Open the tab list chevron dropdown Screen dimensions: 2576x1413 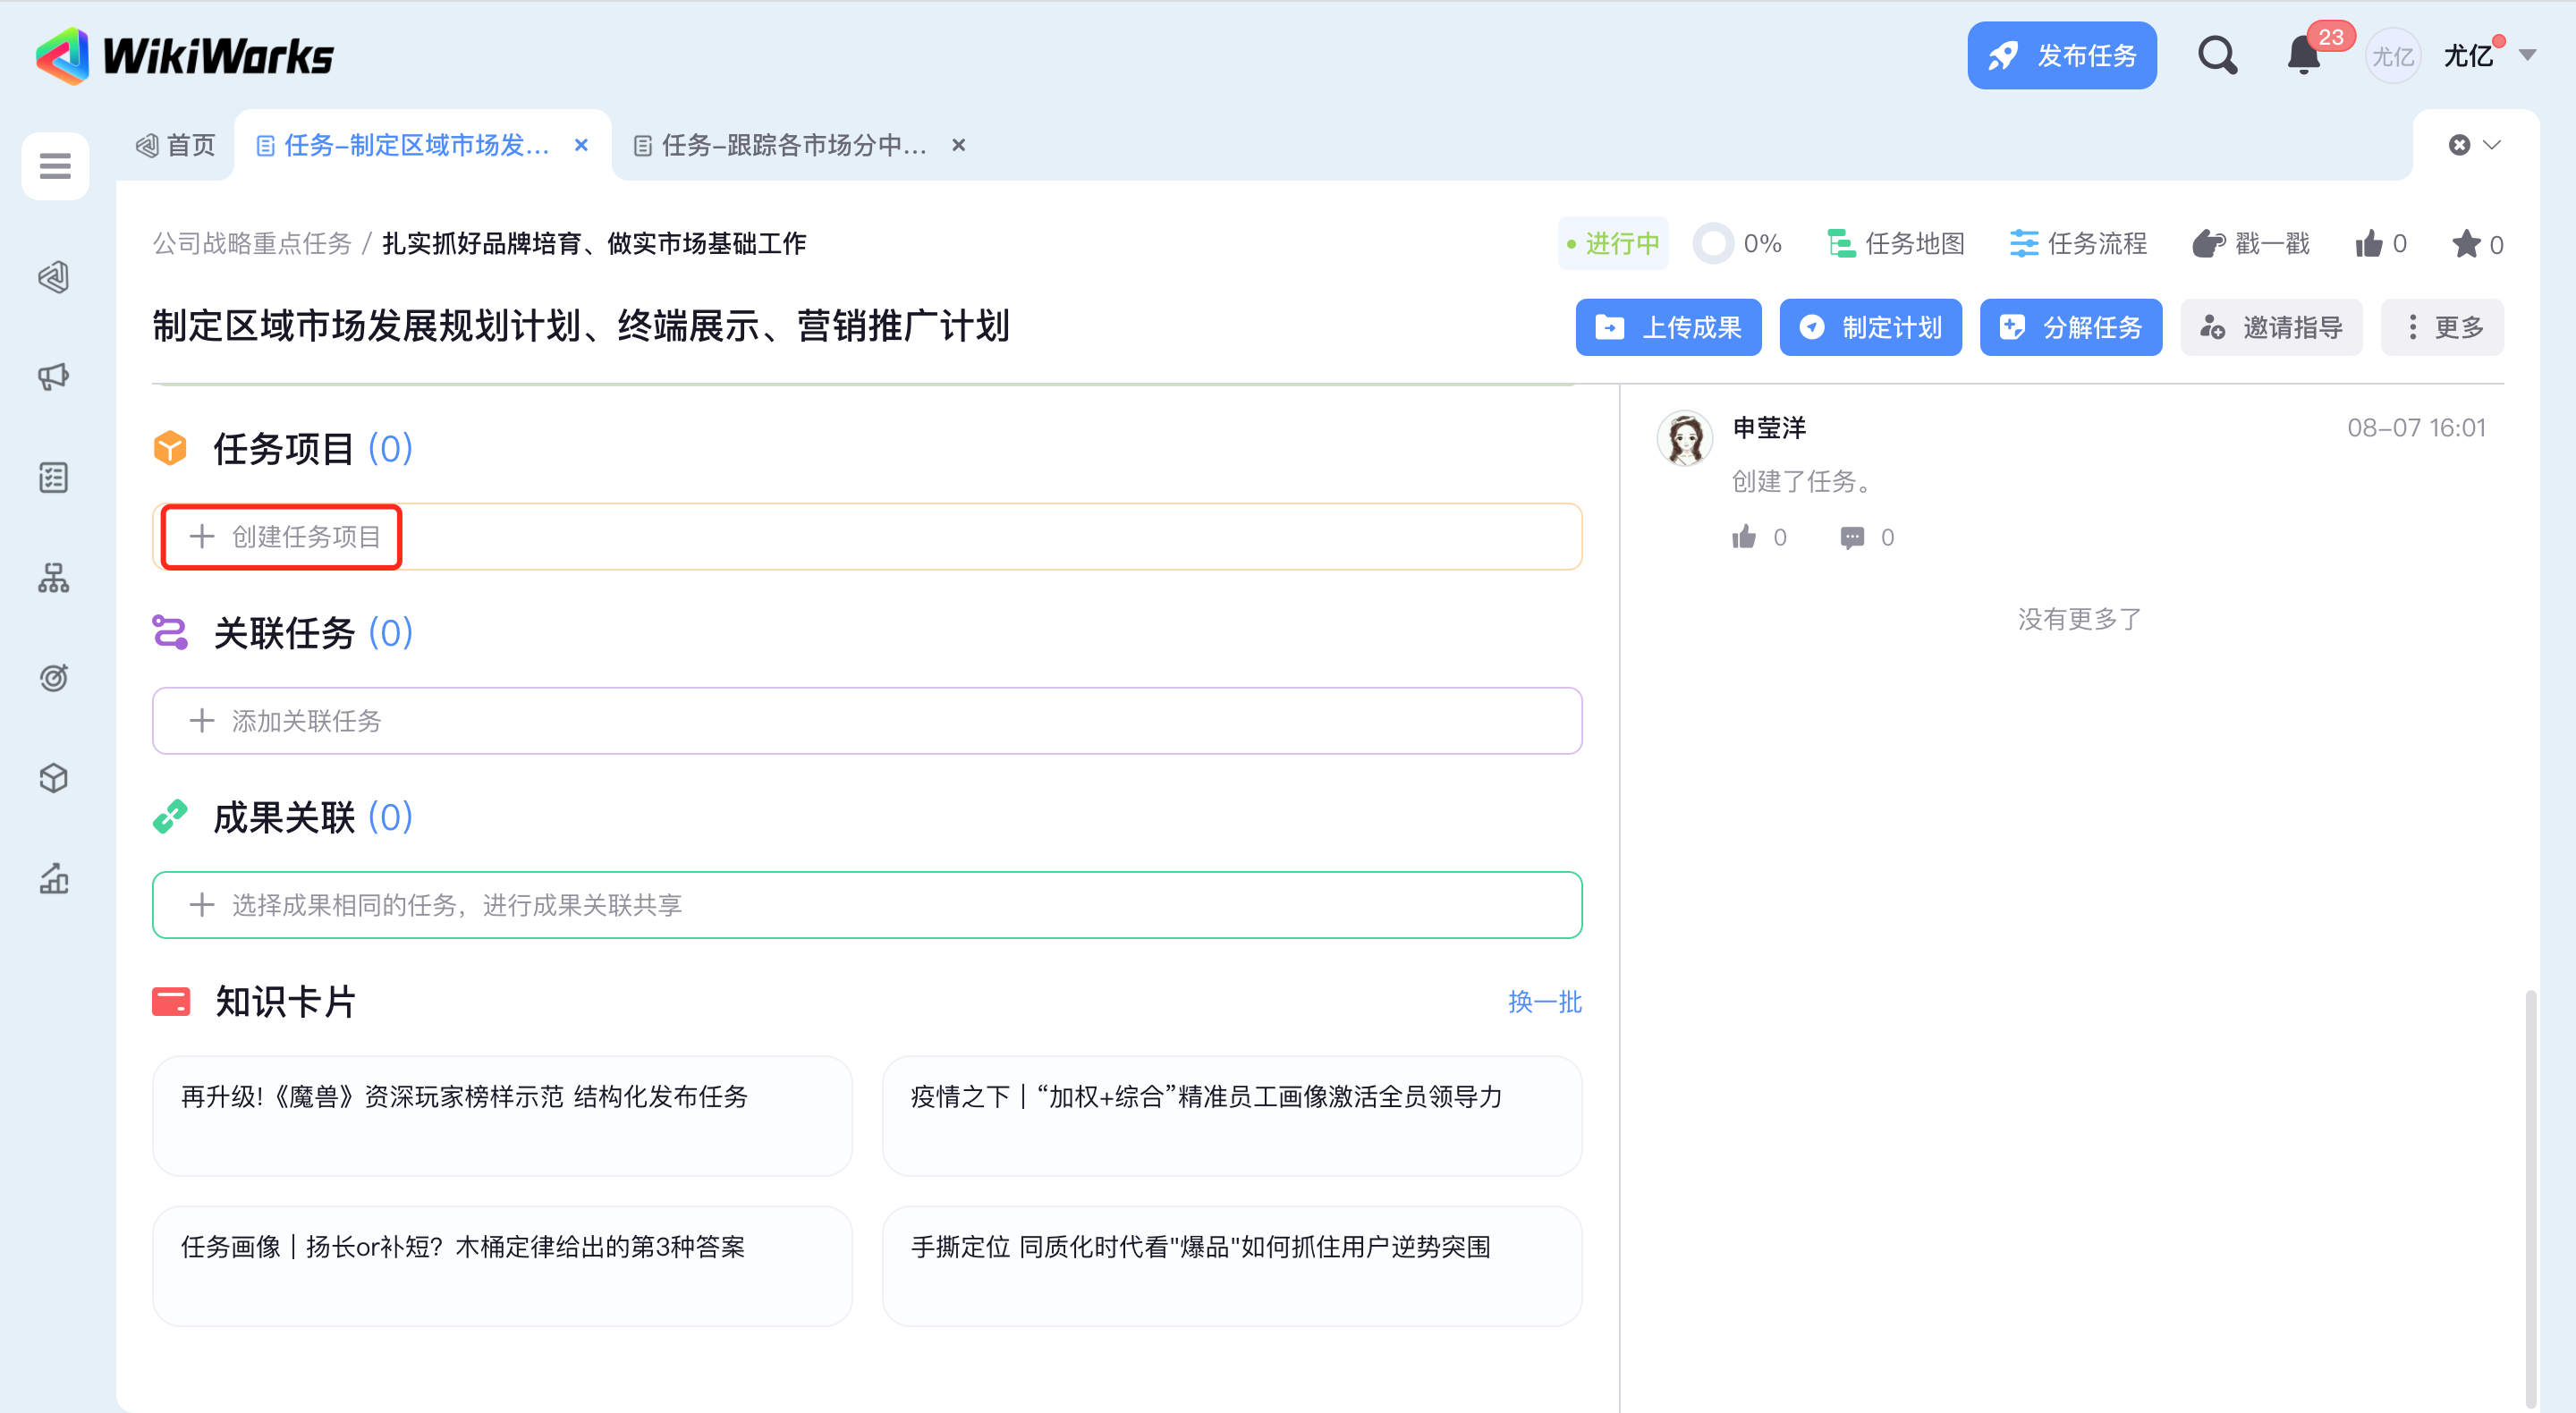(x=2492, y=145)
